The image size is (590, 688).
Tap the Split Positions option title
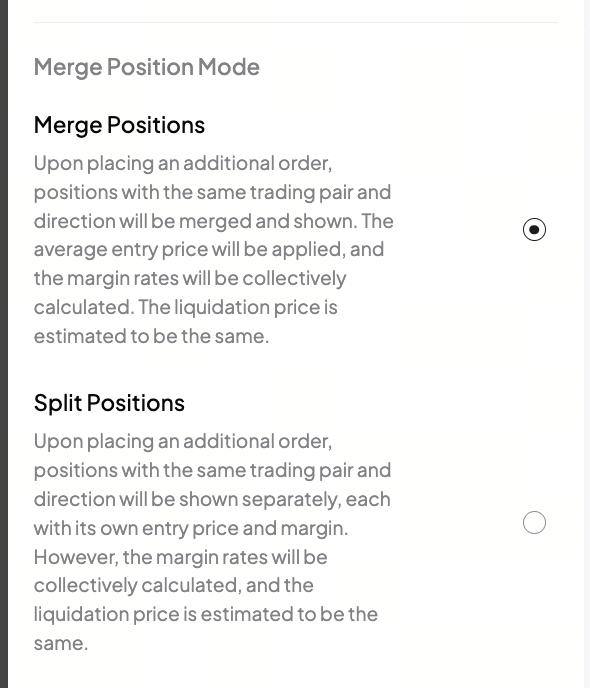tap(109, 403)
